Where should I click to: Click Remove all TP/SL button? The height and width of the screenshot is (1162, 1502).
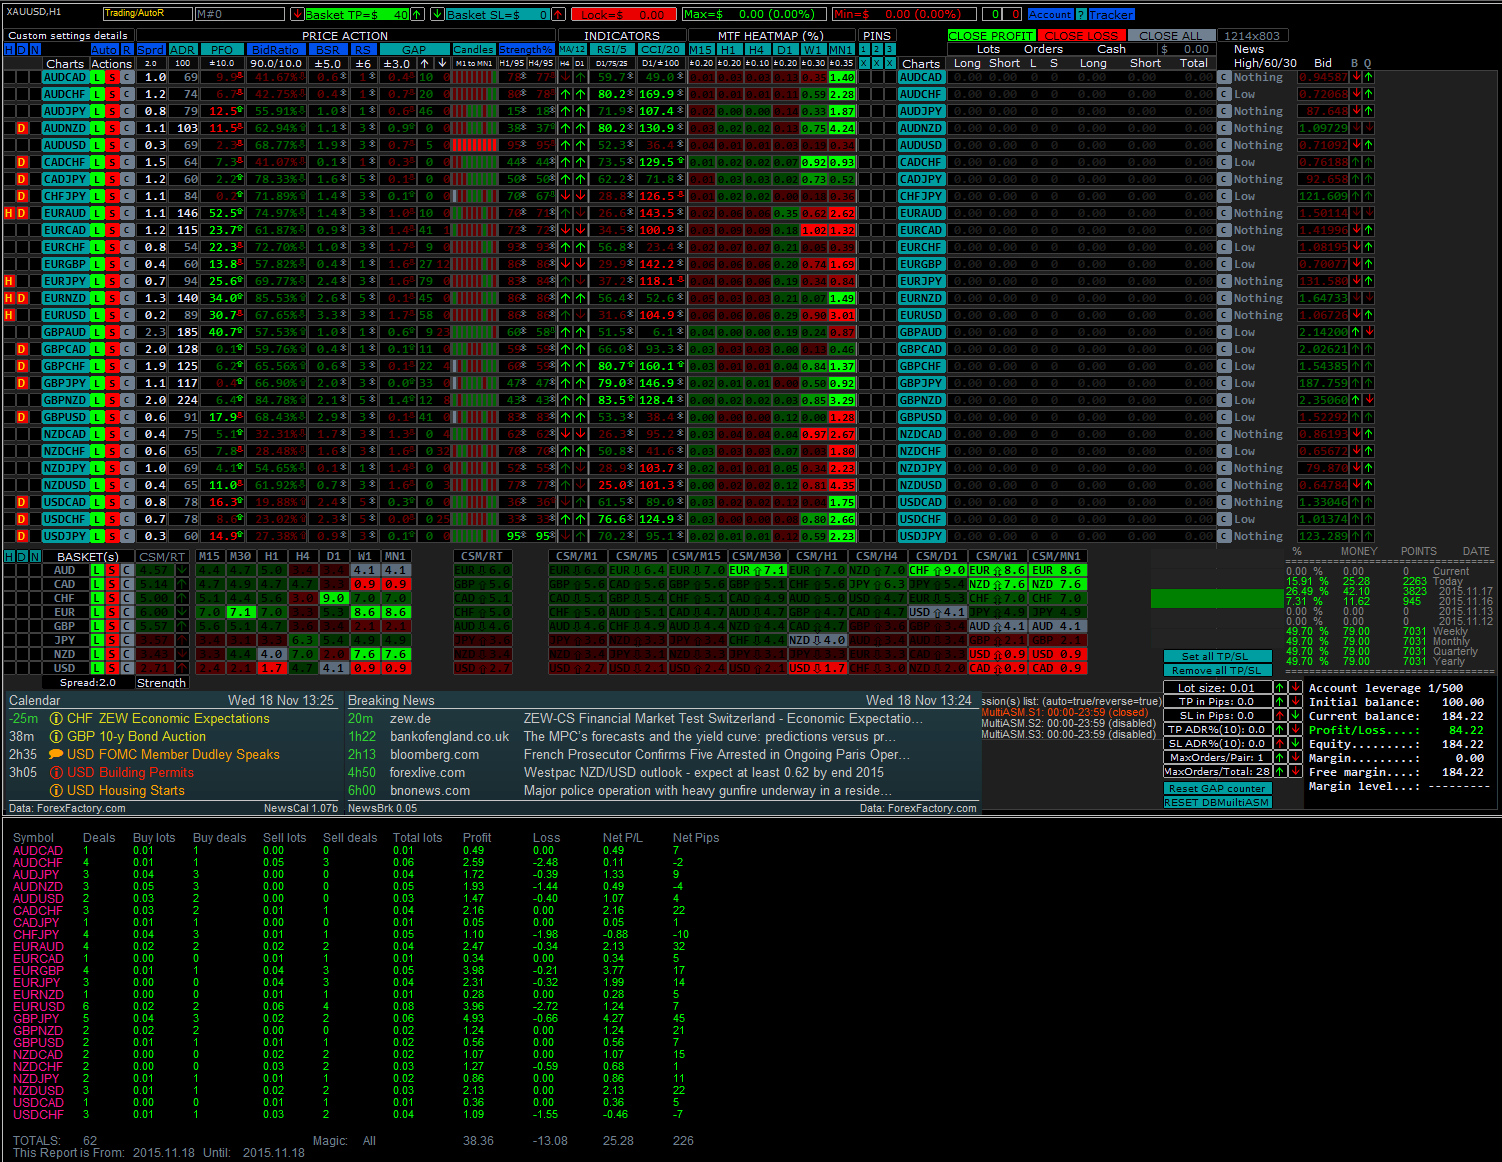coord(1217,671)
